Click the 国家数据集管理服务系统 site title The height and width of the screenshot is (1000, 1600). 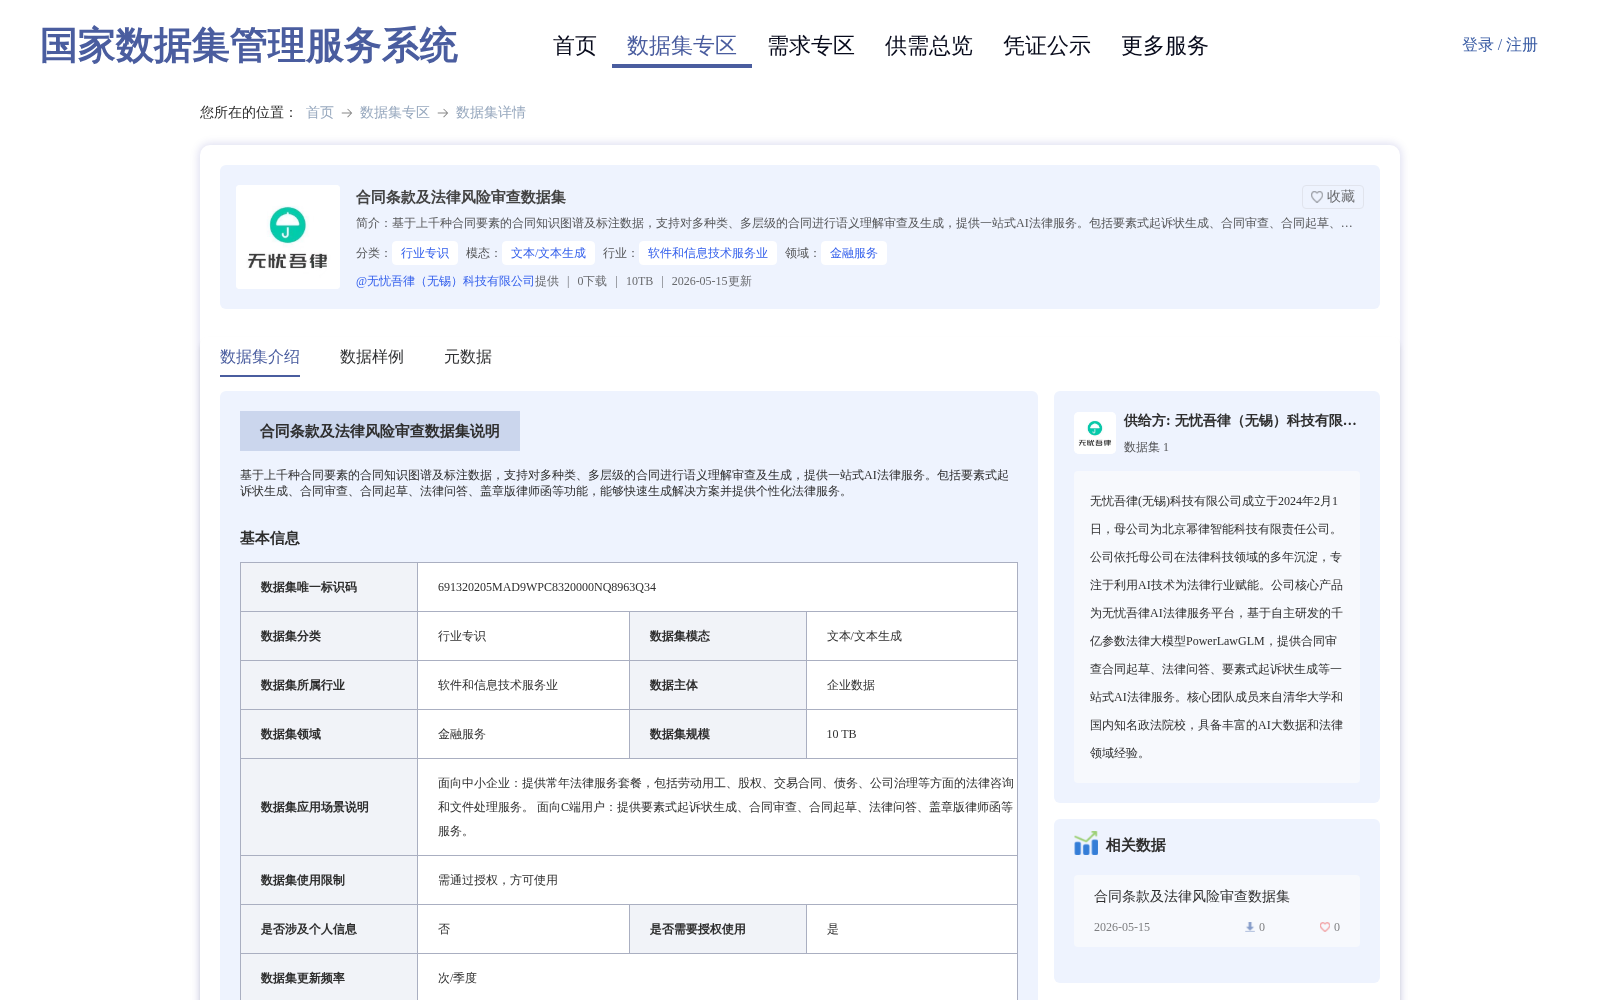point(248,46)
